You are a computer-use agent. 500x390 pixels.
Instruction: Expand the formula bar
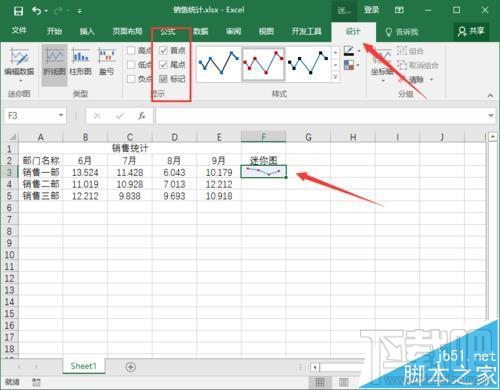click(x=491, y=115)
